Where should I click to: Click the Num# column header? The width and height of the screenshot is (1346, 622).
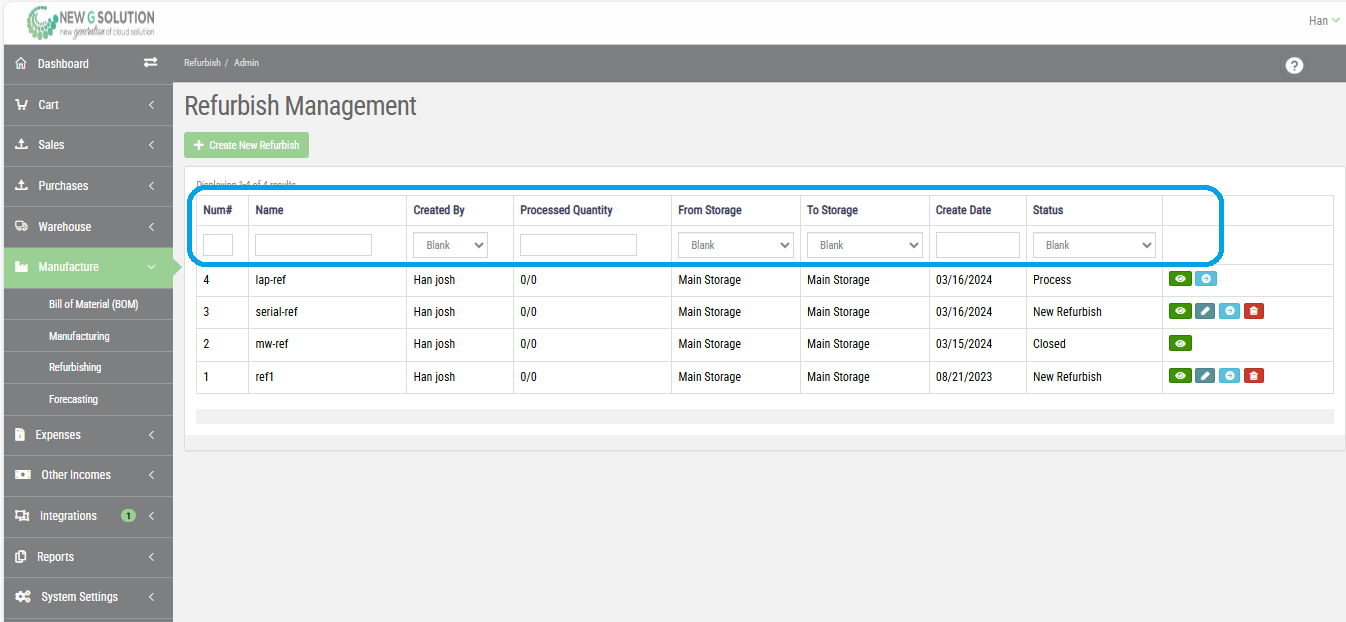tap(218, 210)
